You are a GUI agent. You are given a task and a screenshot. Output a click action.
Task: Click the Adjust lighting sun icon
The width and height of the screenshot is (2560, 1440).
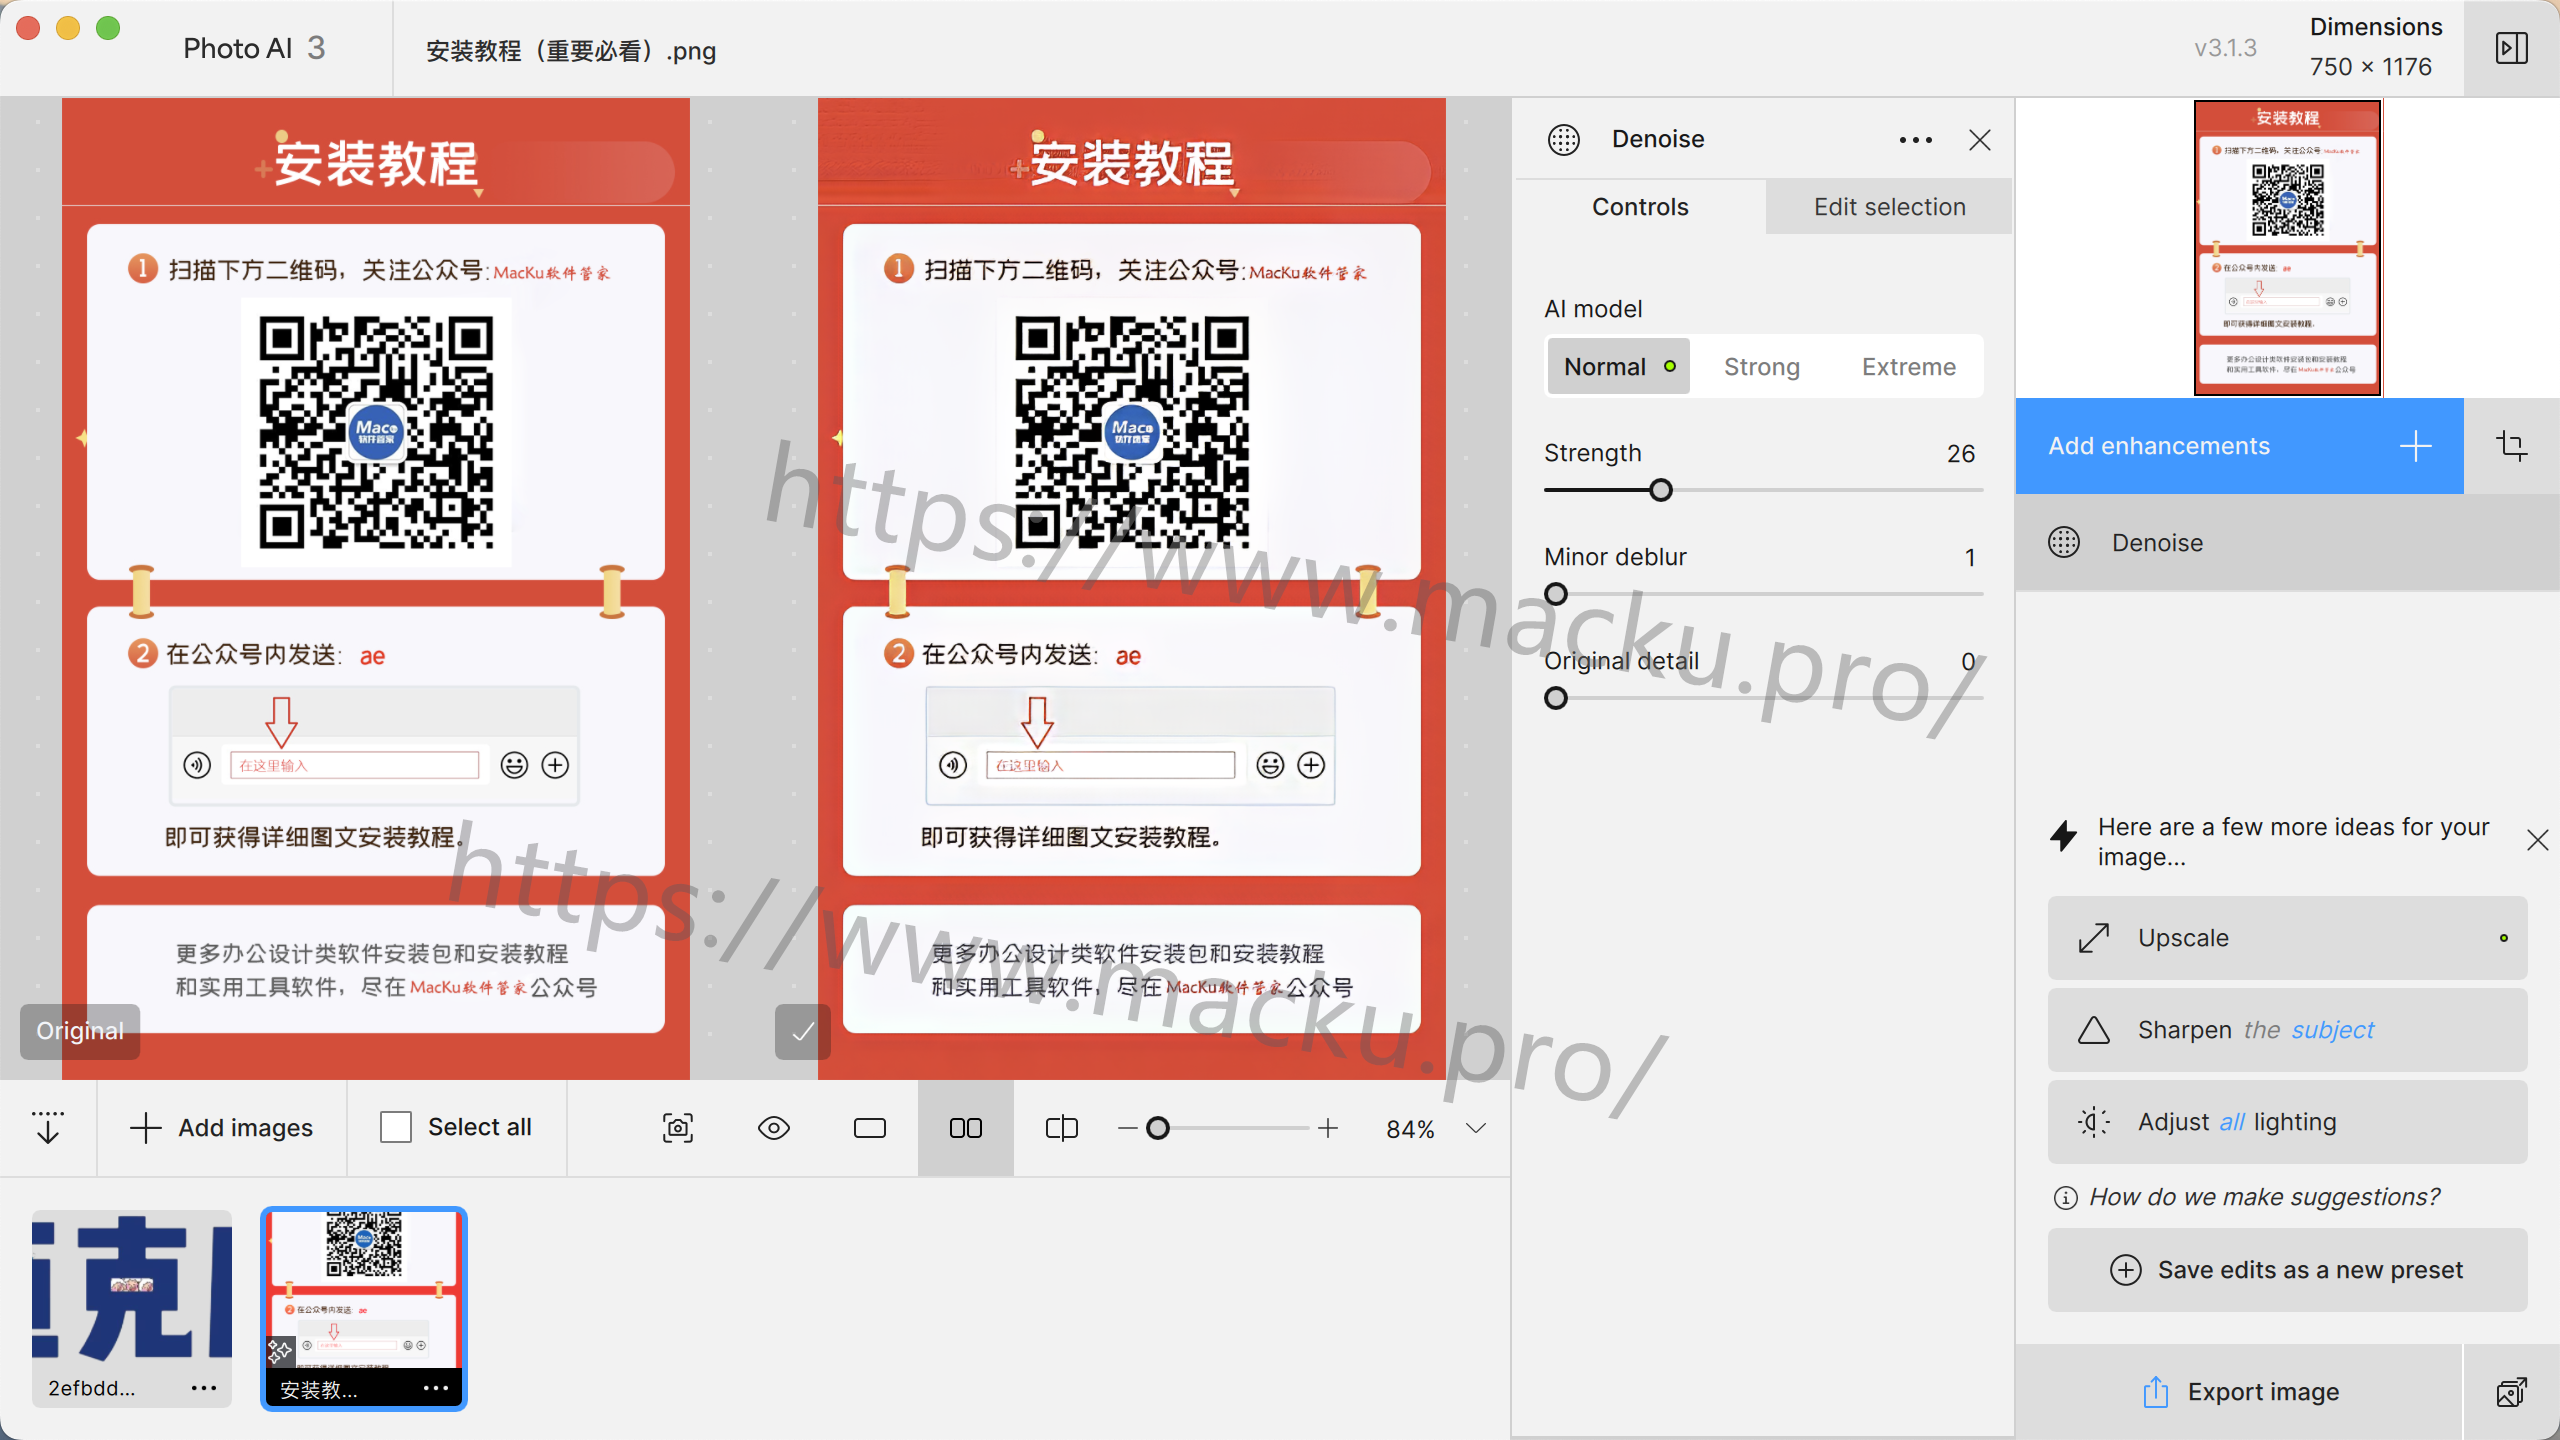point(2094,1122)
